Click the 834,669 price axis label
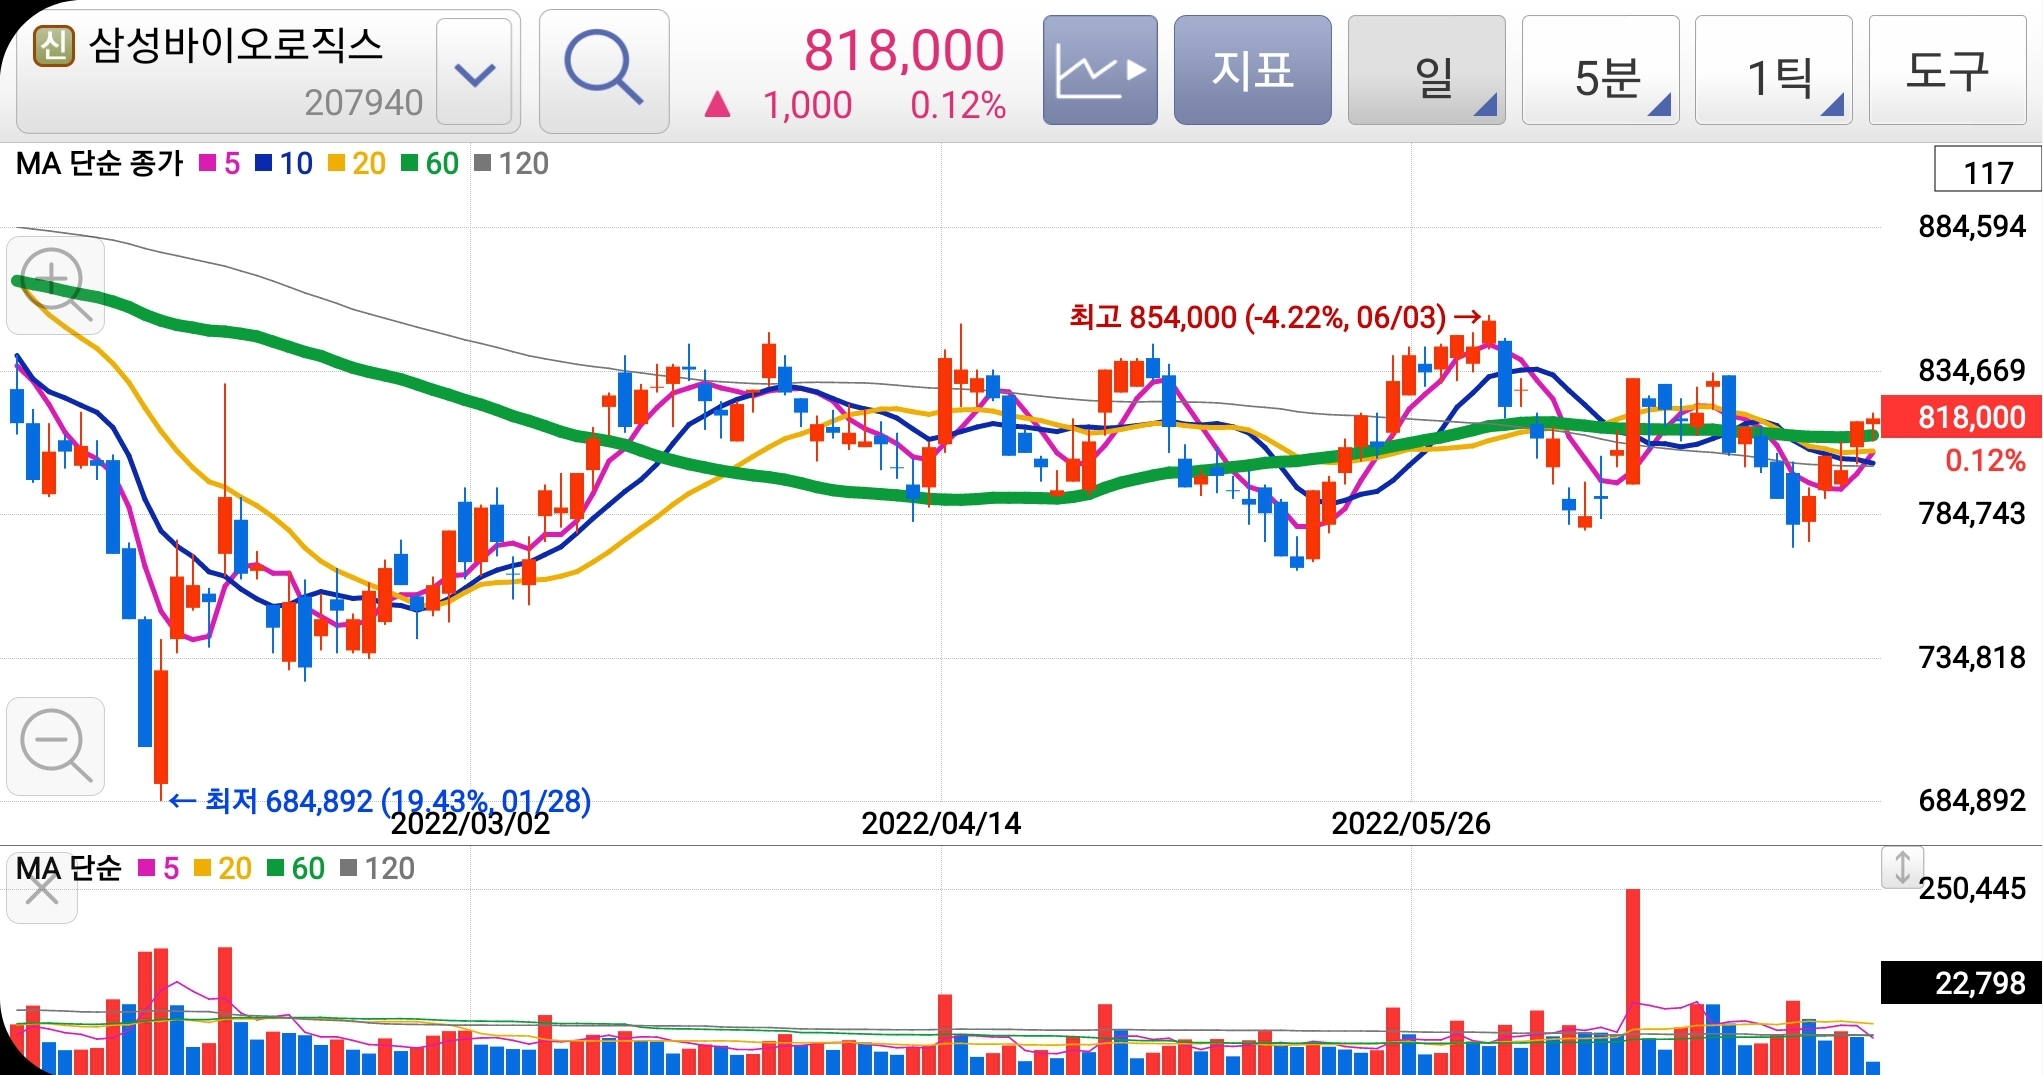2043x1075 pixels. (1972, 371)
